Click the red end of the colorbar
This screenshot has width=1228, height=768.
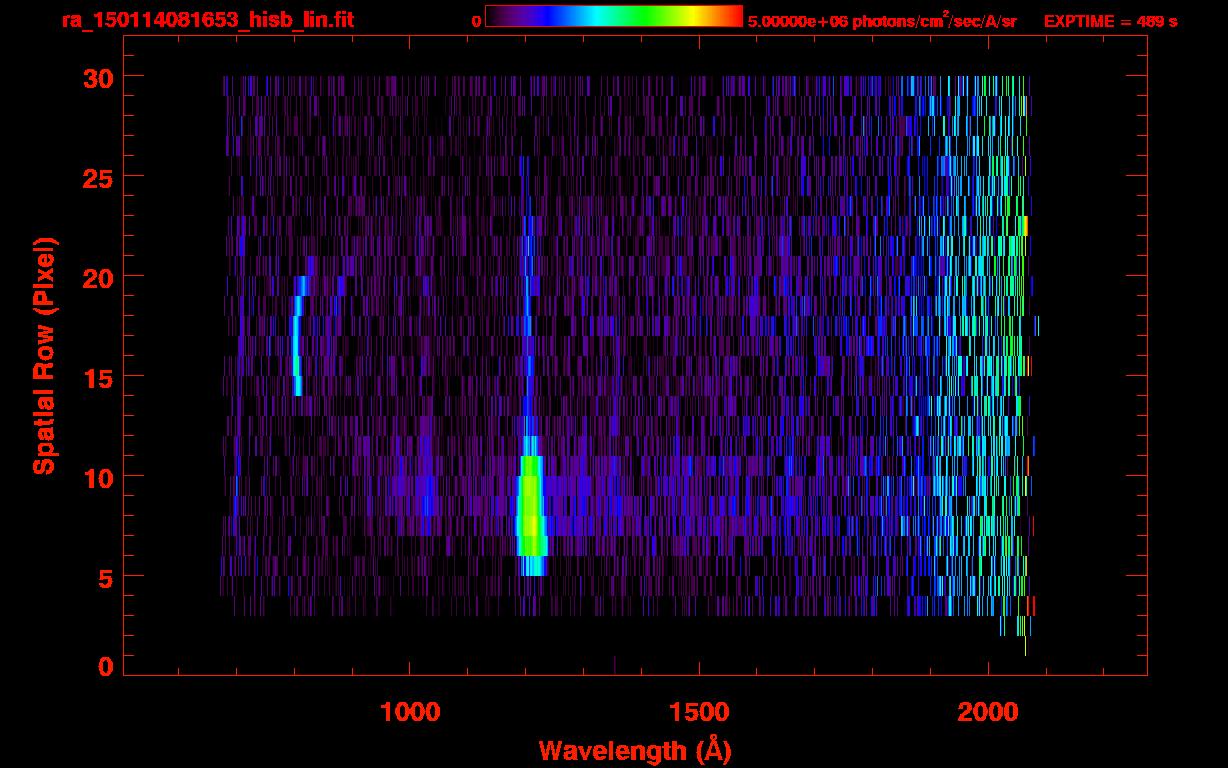[732, 17]
